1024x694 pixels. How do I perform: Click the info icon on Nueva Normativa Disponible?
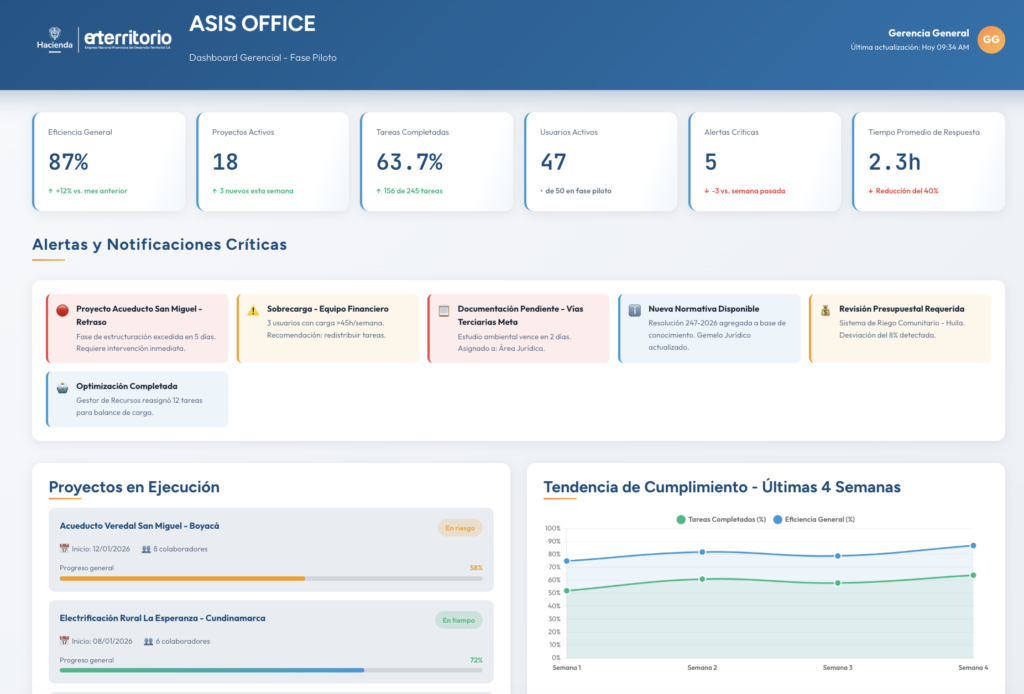634,310
